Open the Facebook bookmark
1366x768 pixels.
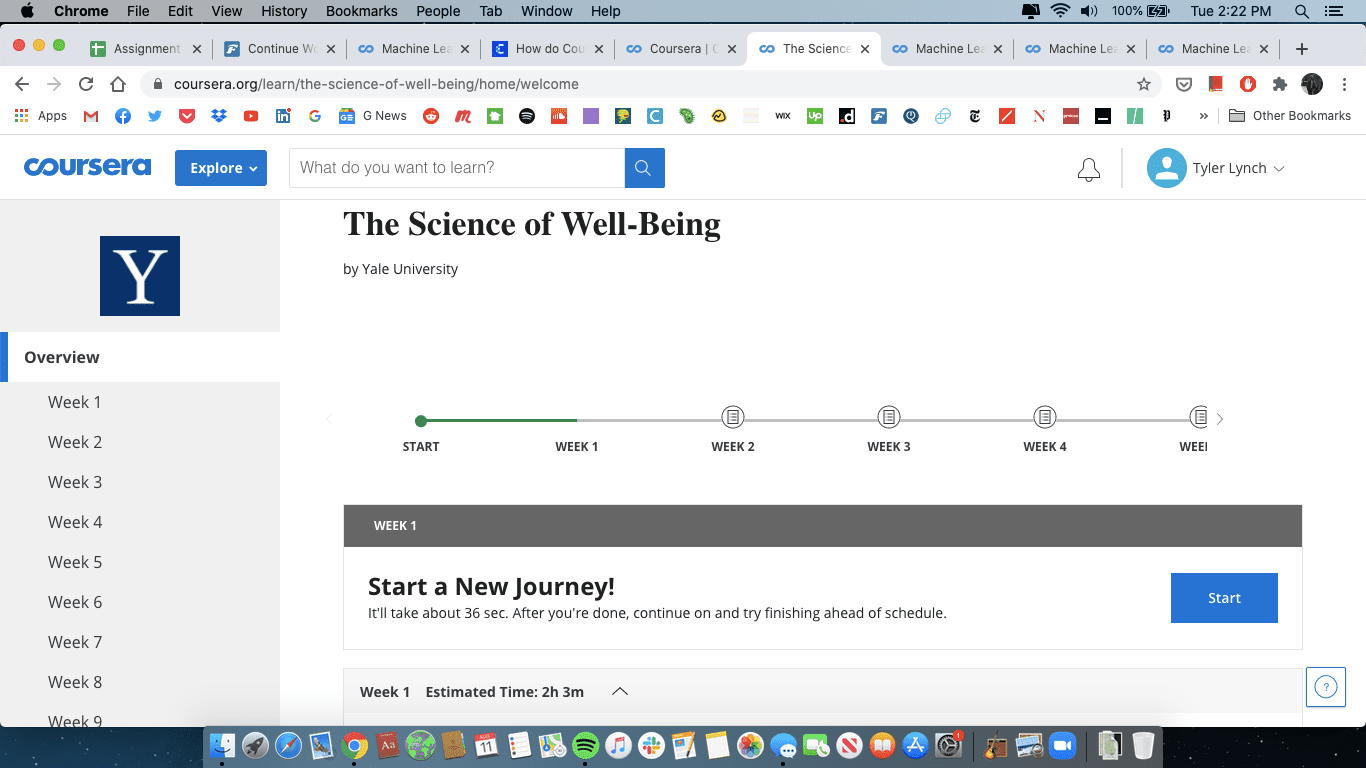(x=123, y=116)
